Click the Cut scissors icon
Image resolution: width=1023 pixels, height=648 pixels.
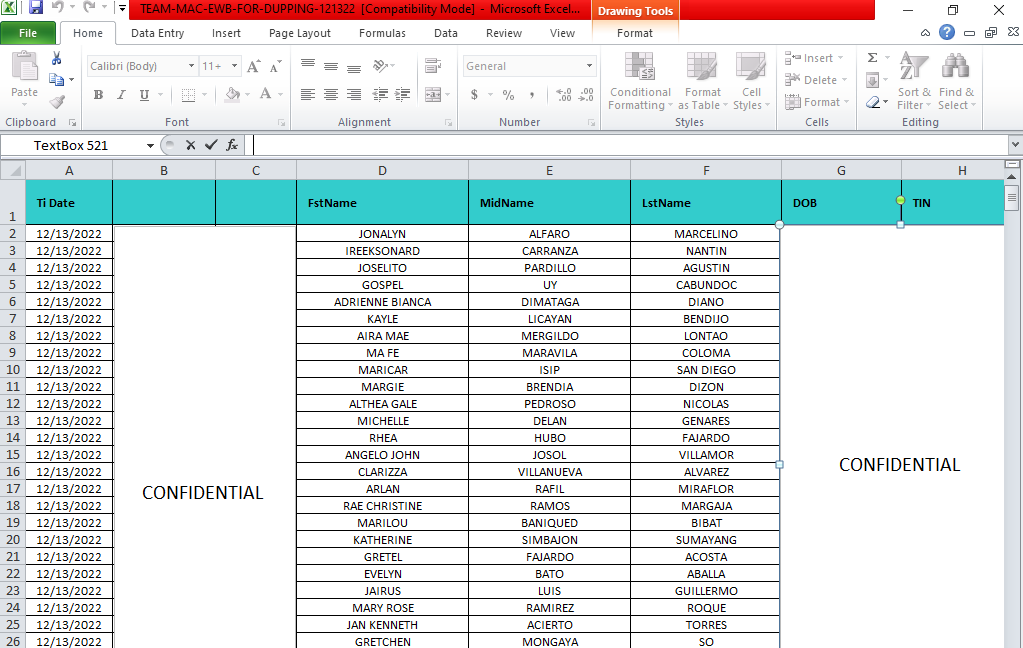pos(57,59)
